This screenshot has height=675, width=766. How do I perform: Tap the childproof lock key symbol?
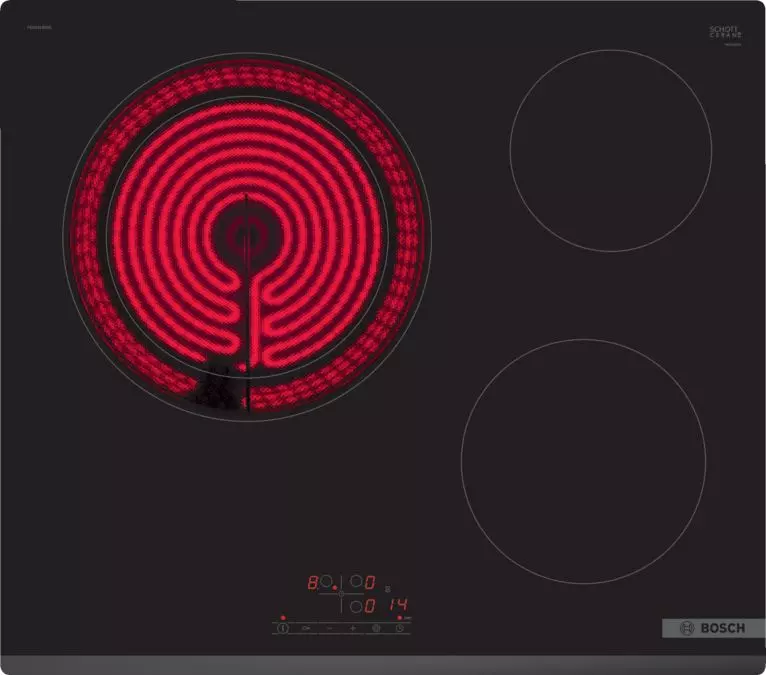click(x=306, y=628)
